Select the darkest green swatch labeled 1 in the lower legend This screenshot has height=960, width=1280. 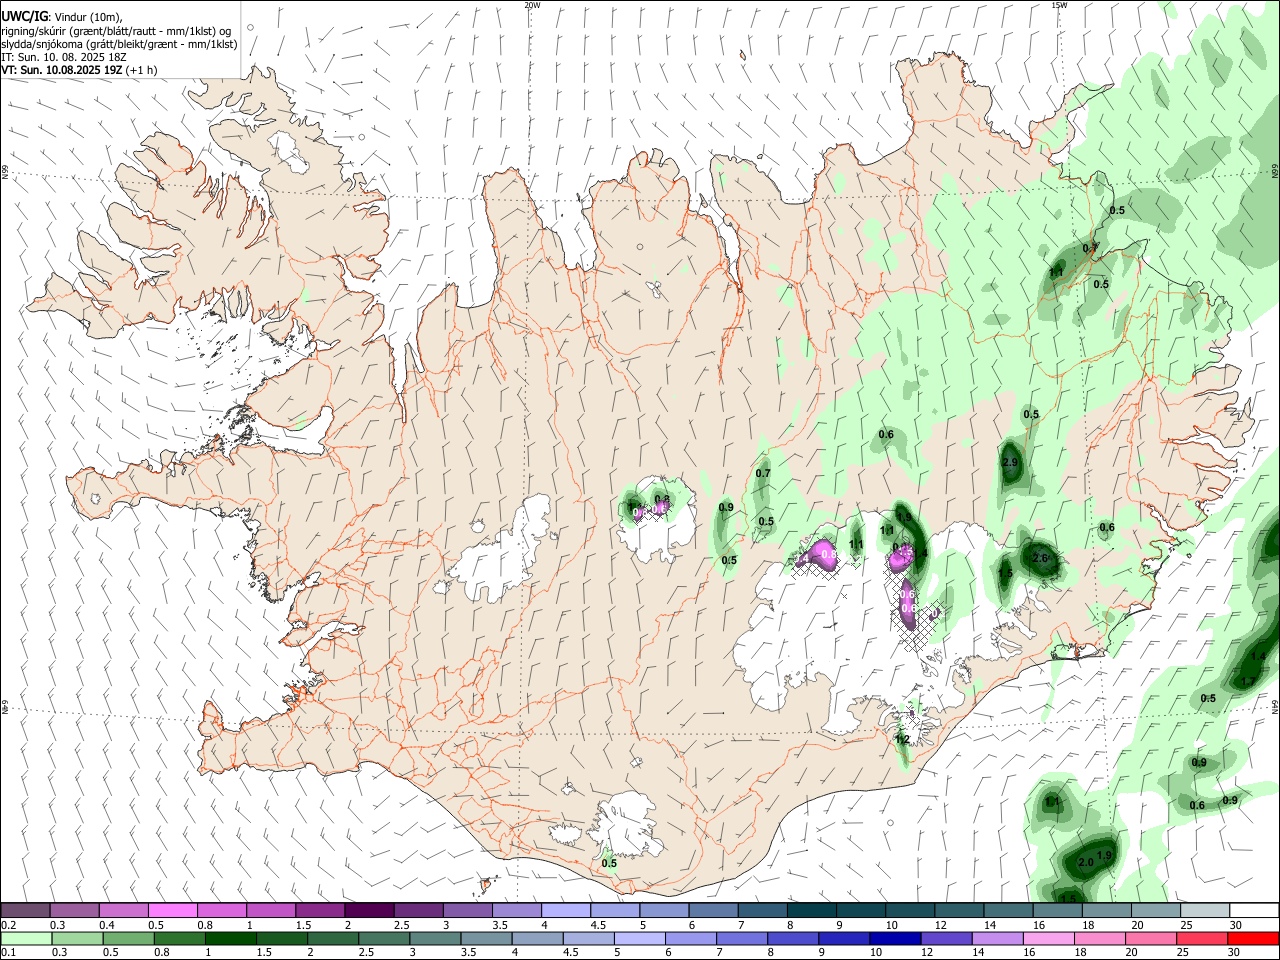click(x=230, y=938)
